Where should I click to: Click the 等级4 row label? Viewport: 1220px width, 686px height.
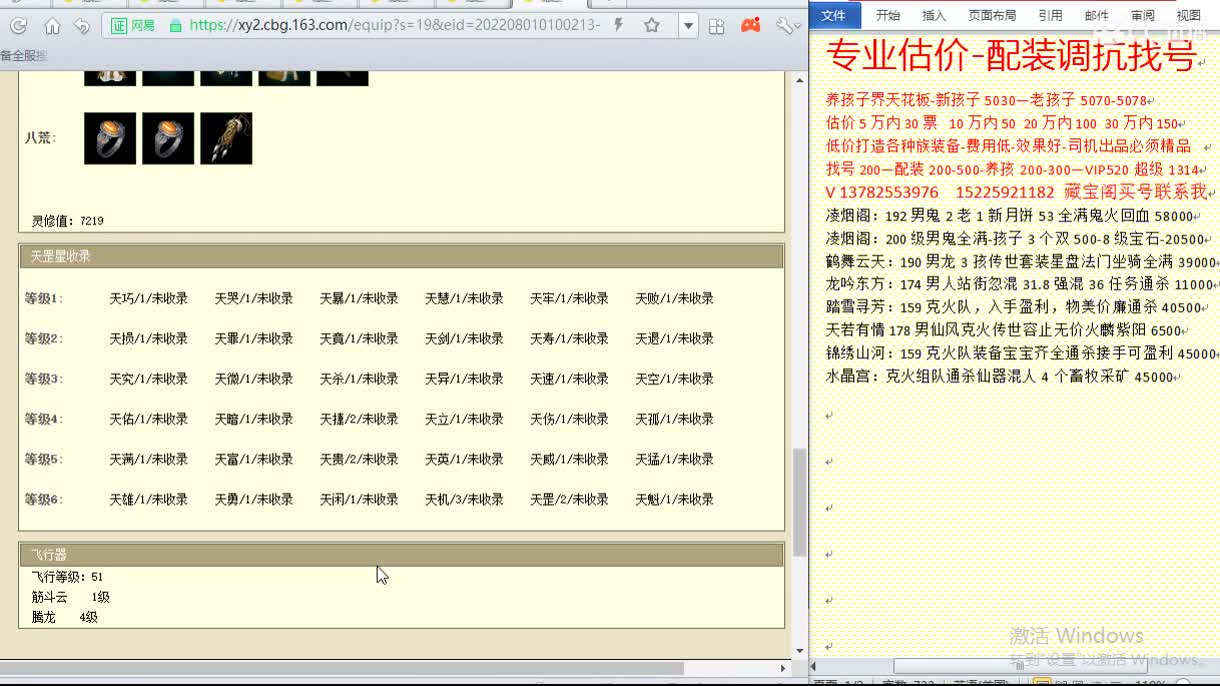(x=44, y=419)
